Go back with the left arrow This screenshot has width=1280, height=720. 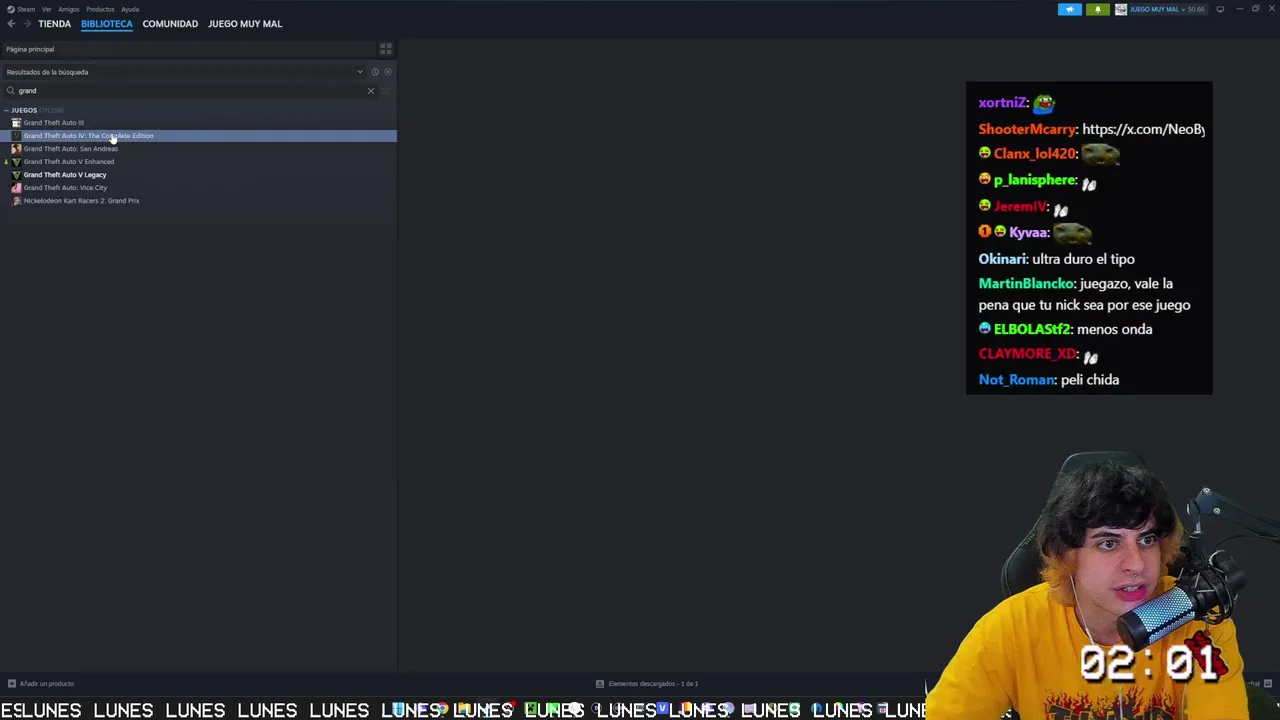pos(11,24)
